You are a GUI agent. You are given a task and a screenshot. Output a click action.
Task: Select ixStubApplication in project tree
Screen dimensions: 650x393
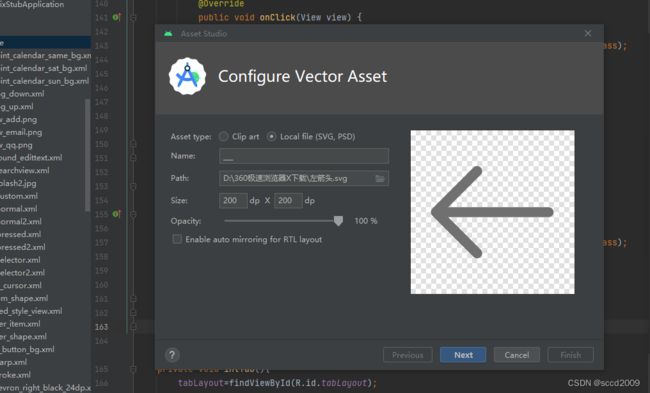(32, 5)
